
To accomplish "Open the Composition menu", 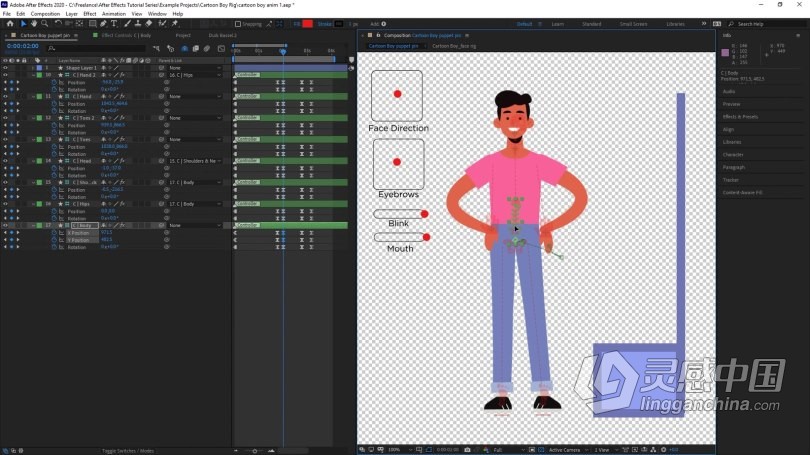I will (45, 14).
